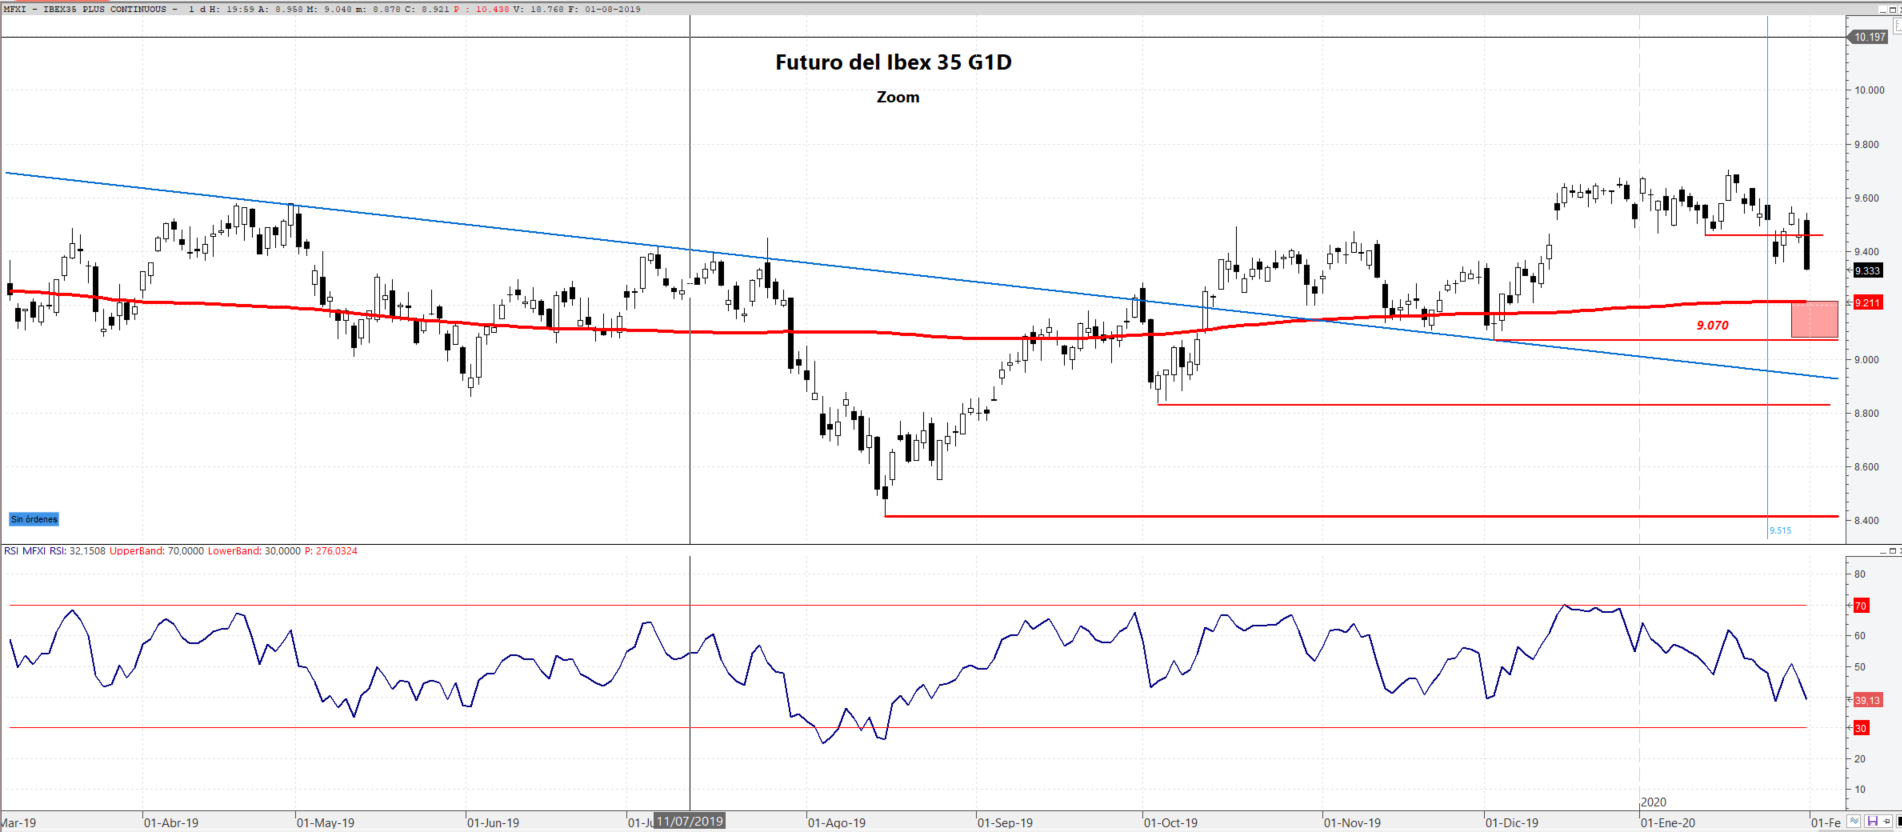Click the 01-Abr-19 date on time axis
Viewport: 1902px width, 832px height.
[171, 823]
